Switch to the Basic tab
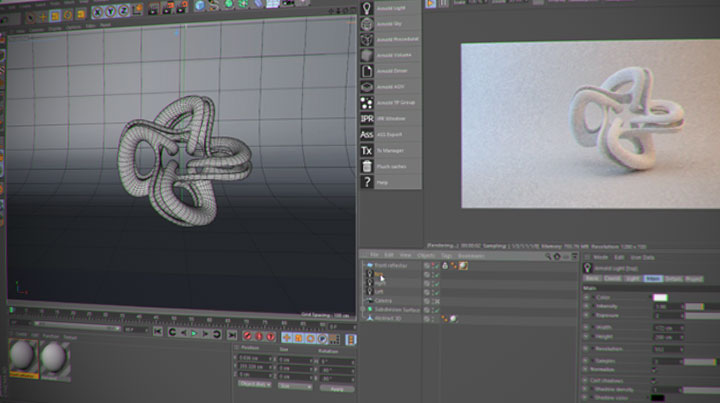This screenshot has height=403, width=720. (592, 279)
